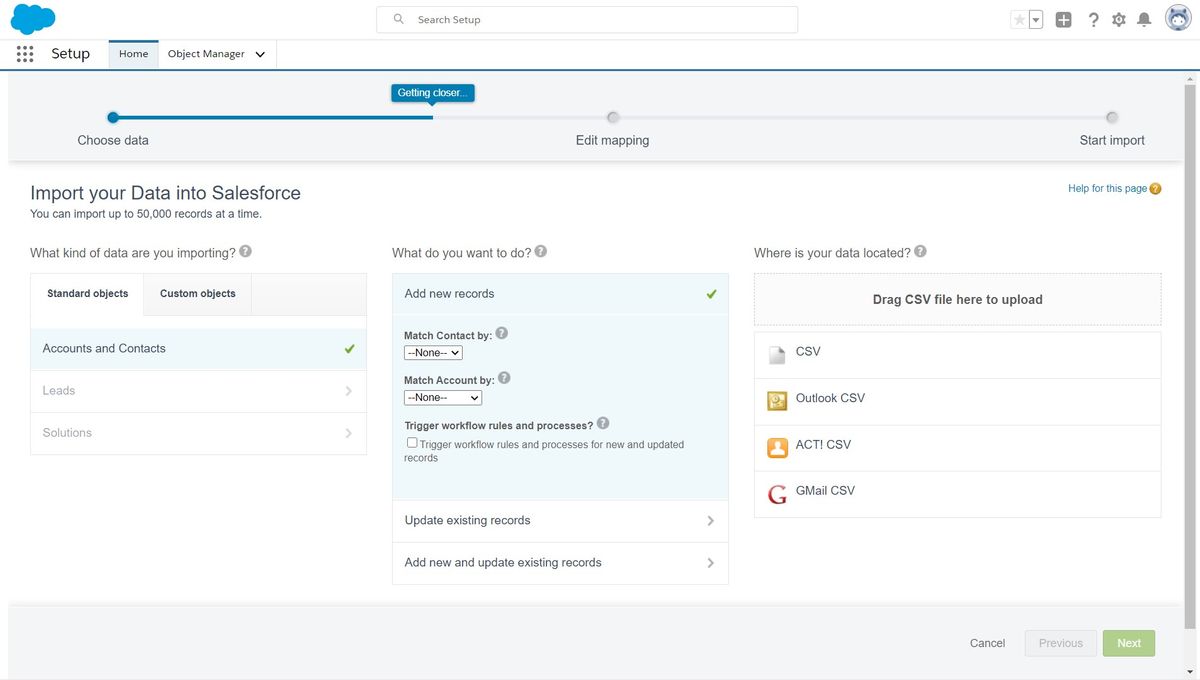
Task: Open the Setup gear icon
Action: [1119, 20]
